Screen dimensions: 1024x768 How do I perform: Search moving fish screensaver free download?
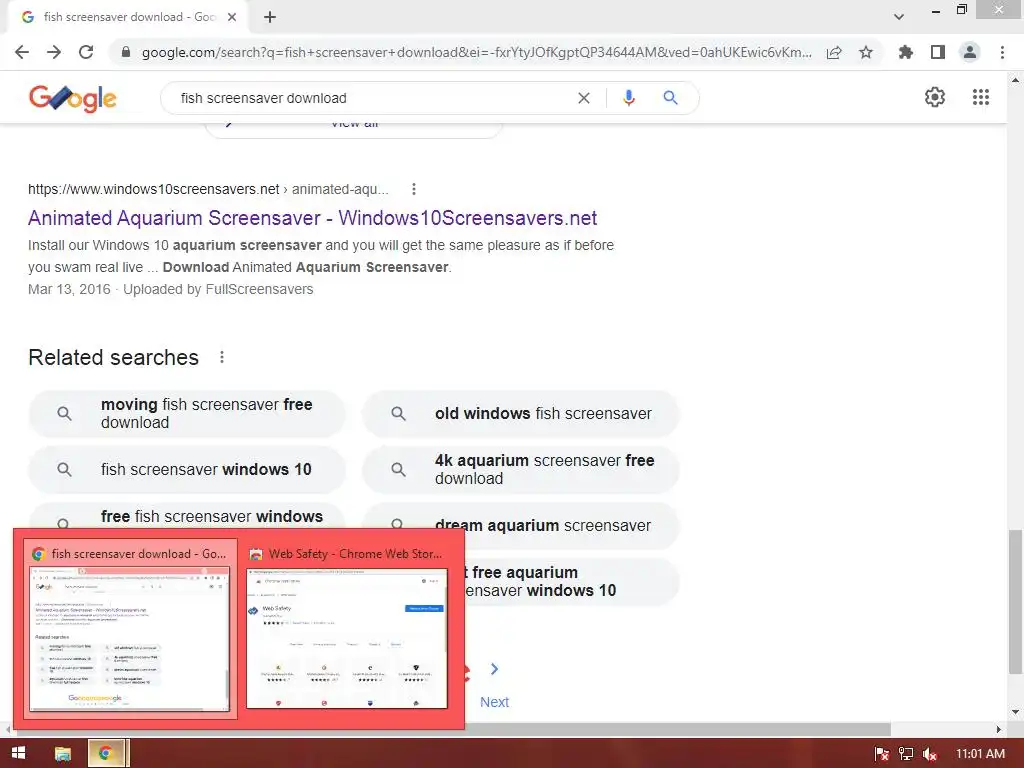coord(187,413)
